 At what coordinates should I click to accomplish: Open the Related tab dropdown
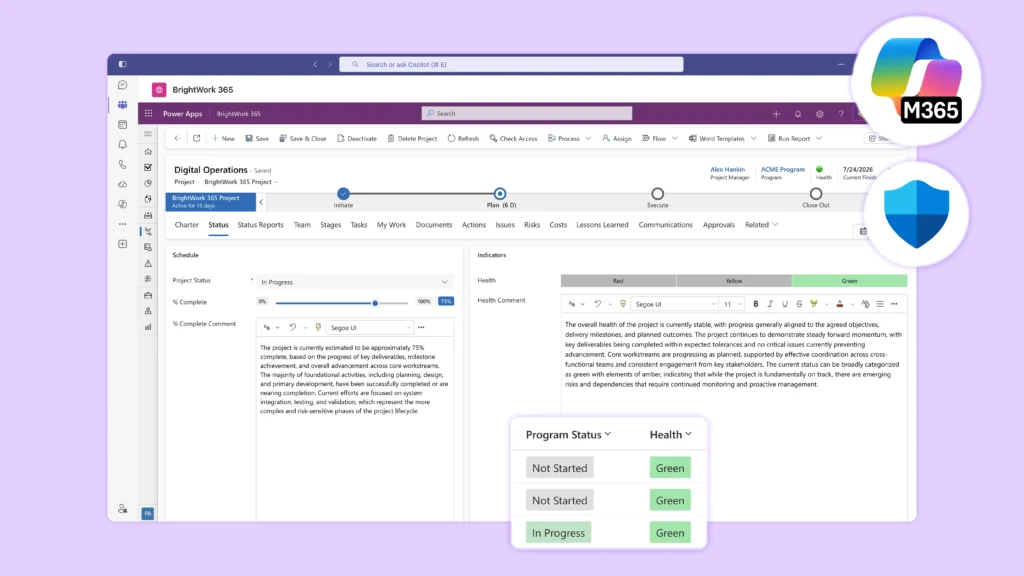(761, 225)
